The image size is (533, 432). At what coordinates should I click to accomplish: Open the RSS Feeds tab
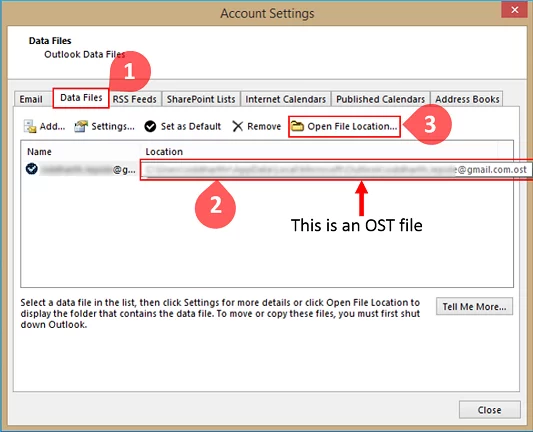pos(135,99)
